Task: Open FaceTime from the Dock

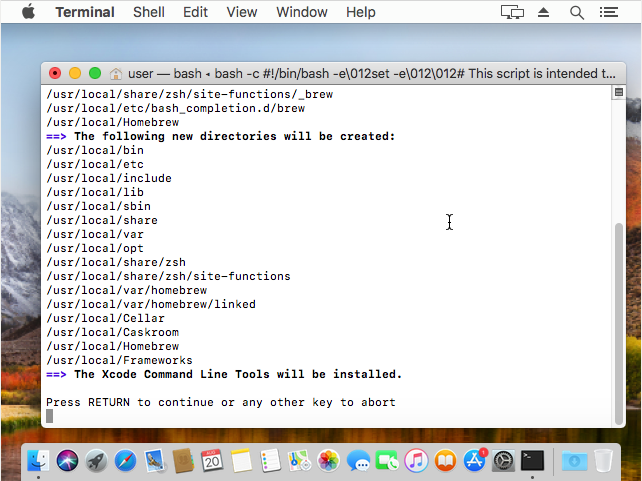Action: pos(387,461)
